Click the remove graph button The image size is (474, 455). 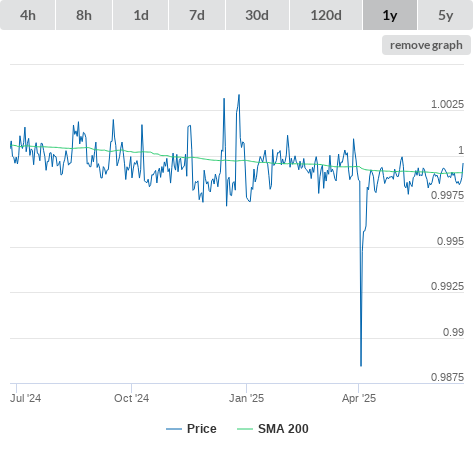click(426, 45)
